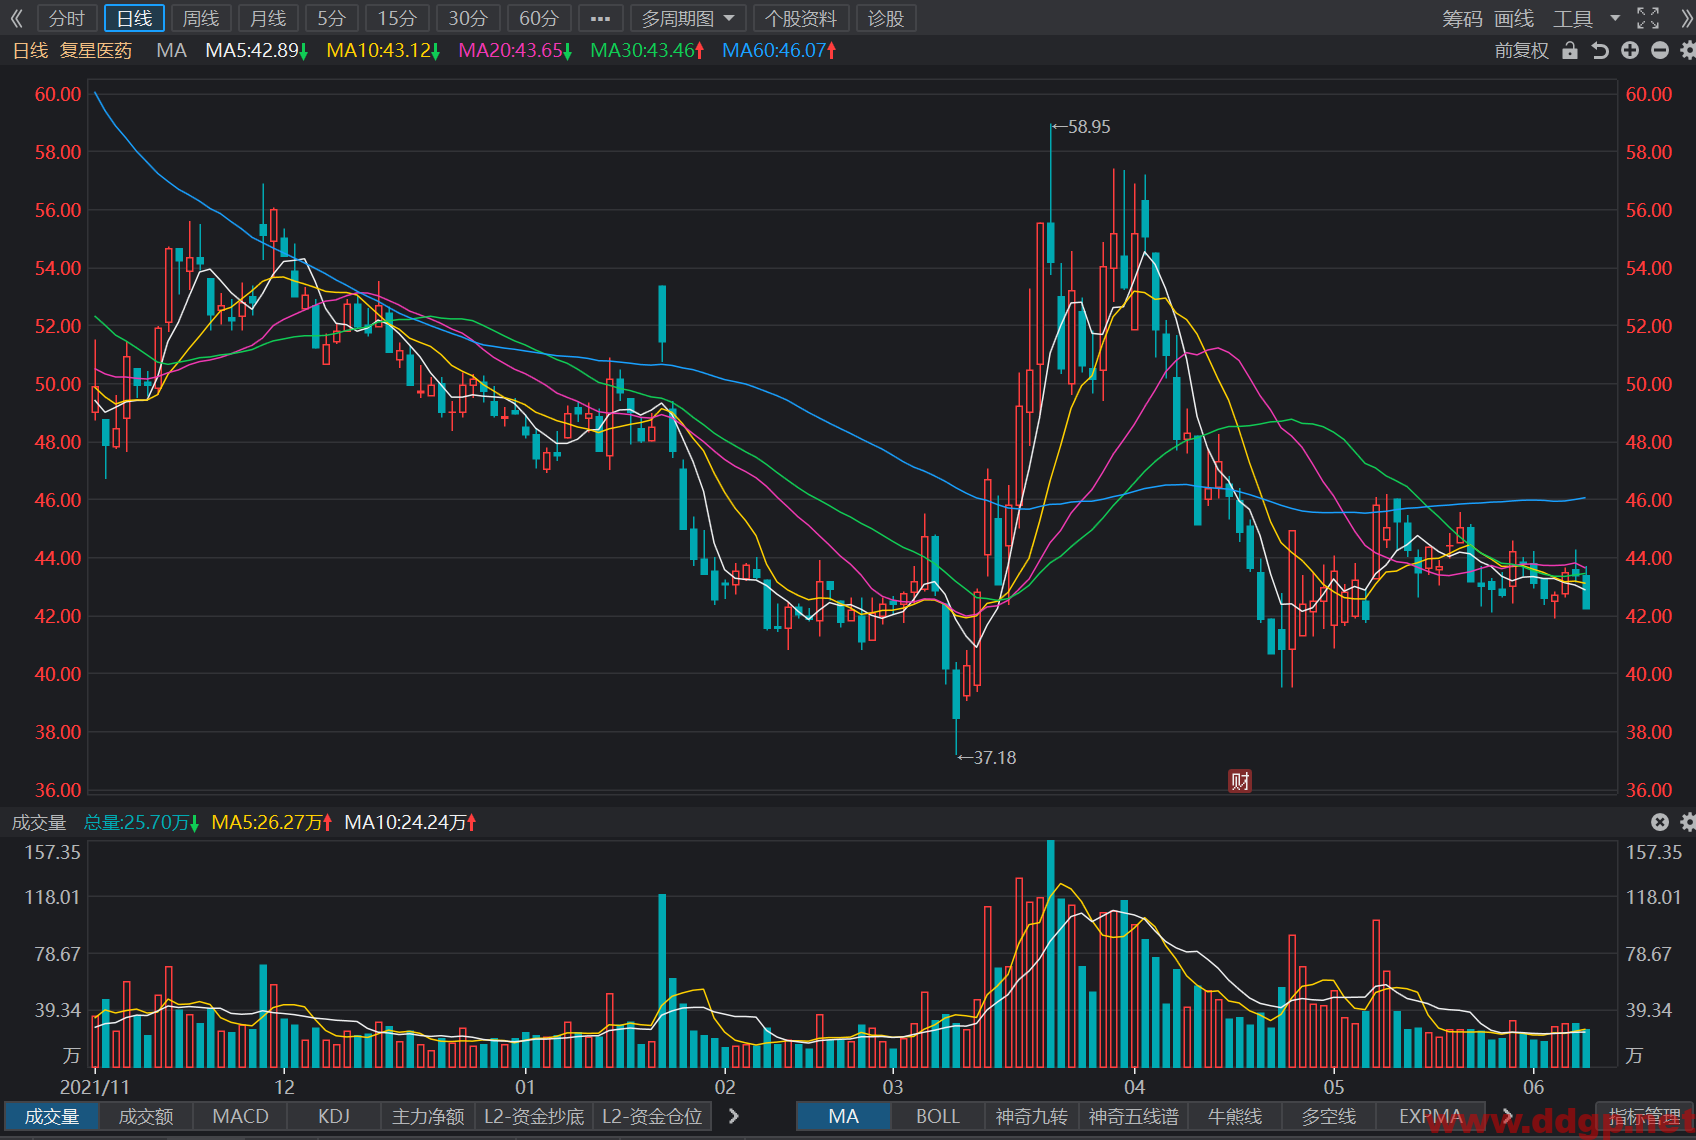
Task: Open the 多周期图 dropdown
Action: coord(688,18)
